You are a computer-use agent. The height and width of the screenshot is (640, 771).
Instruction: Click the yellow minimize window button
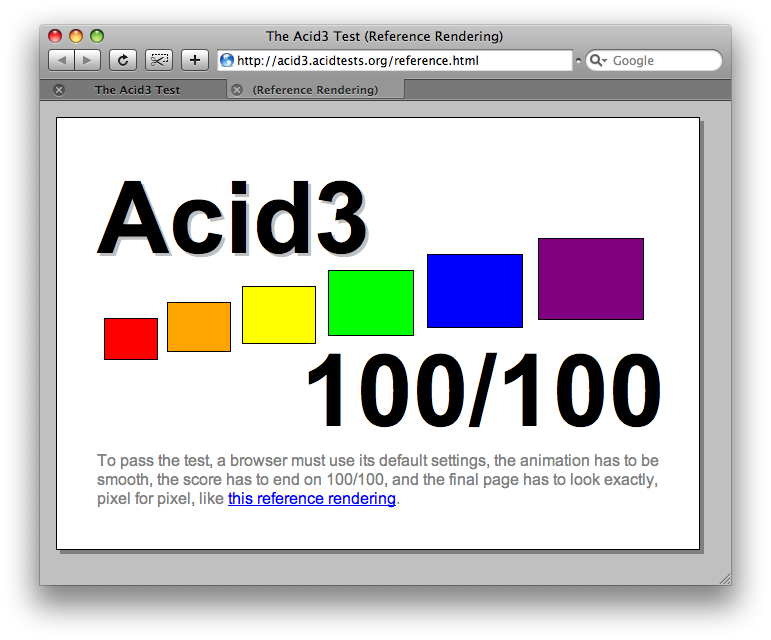pyautogui.click(x=76, y=36)
